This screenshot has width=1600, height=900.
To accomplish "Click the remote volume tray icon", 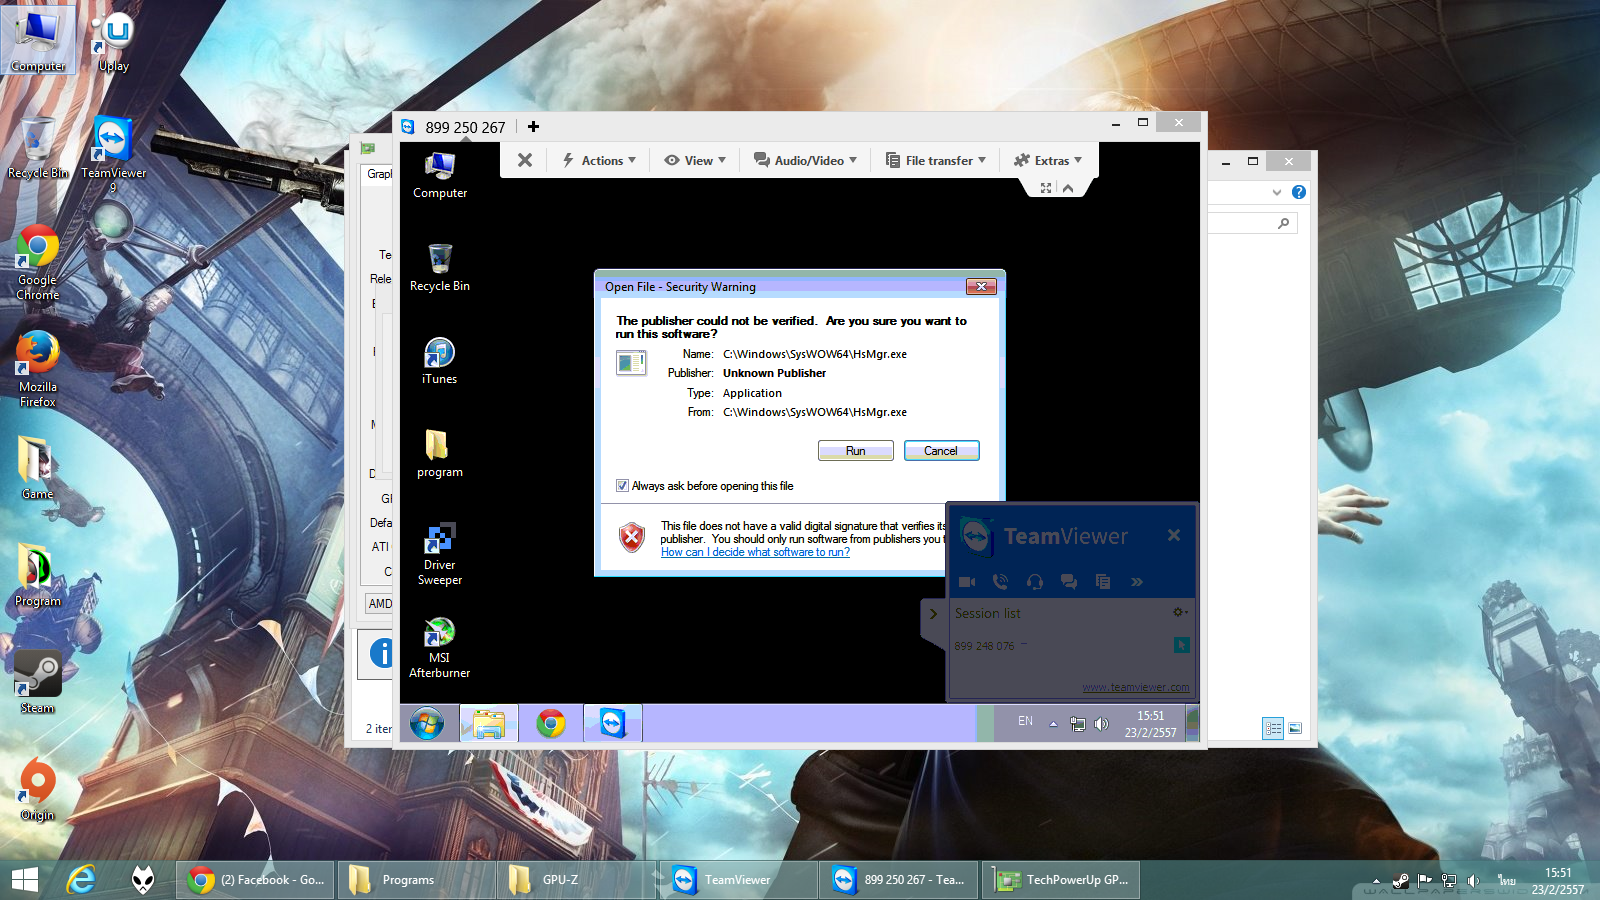I will (x=1101, y=724).
